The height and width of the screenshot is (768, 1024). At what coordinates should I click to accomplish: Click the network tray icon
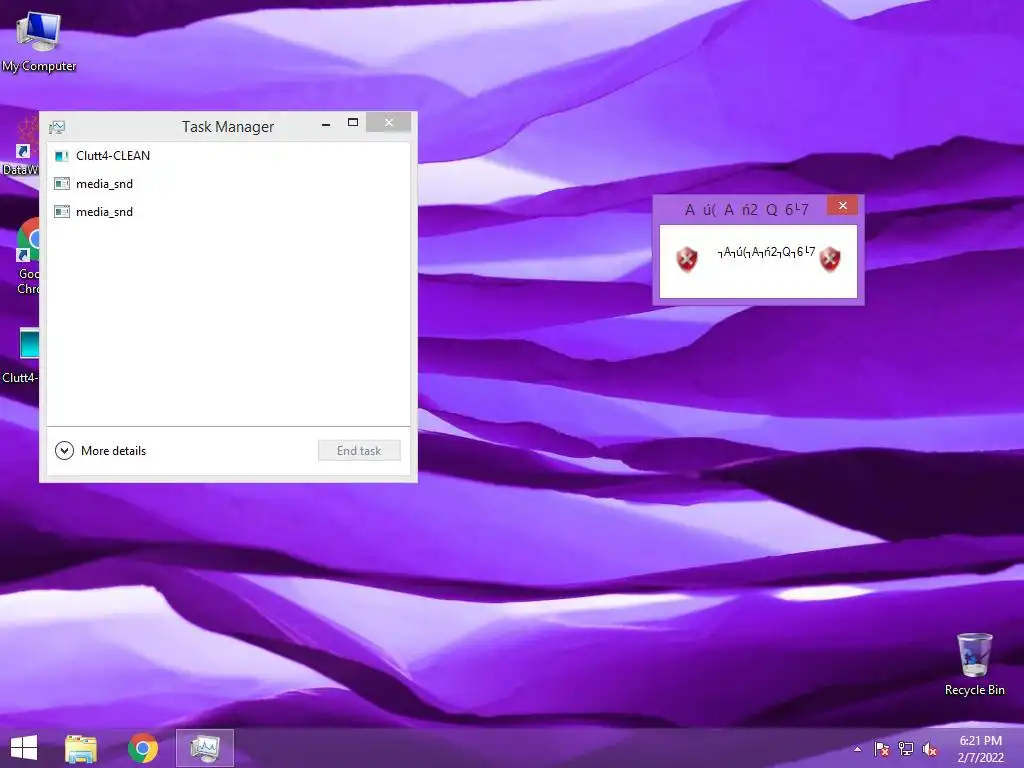pyautogui.click(x=906, y=749)
